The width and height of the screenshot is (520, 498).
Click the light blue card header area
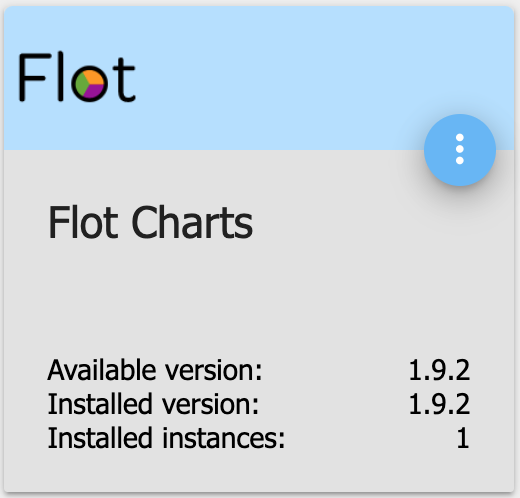coord(259,78)
